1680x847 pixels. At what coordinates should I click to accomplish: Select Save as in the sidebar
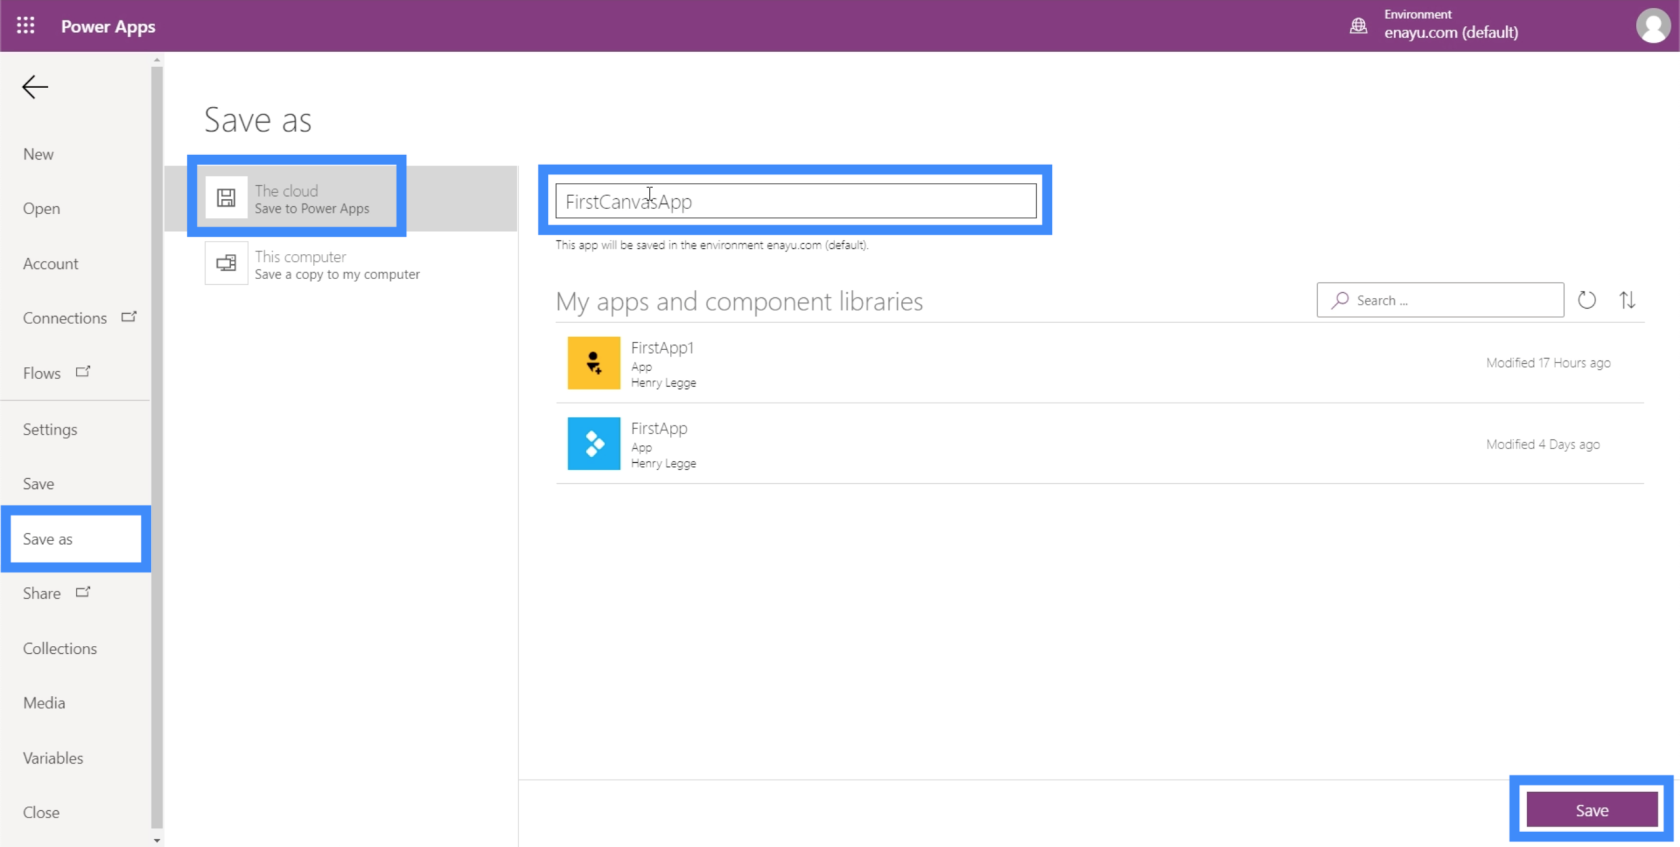pos(76,539)
